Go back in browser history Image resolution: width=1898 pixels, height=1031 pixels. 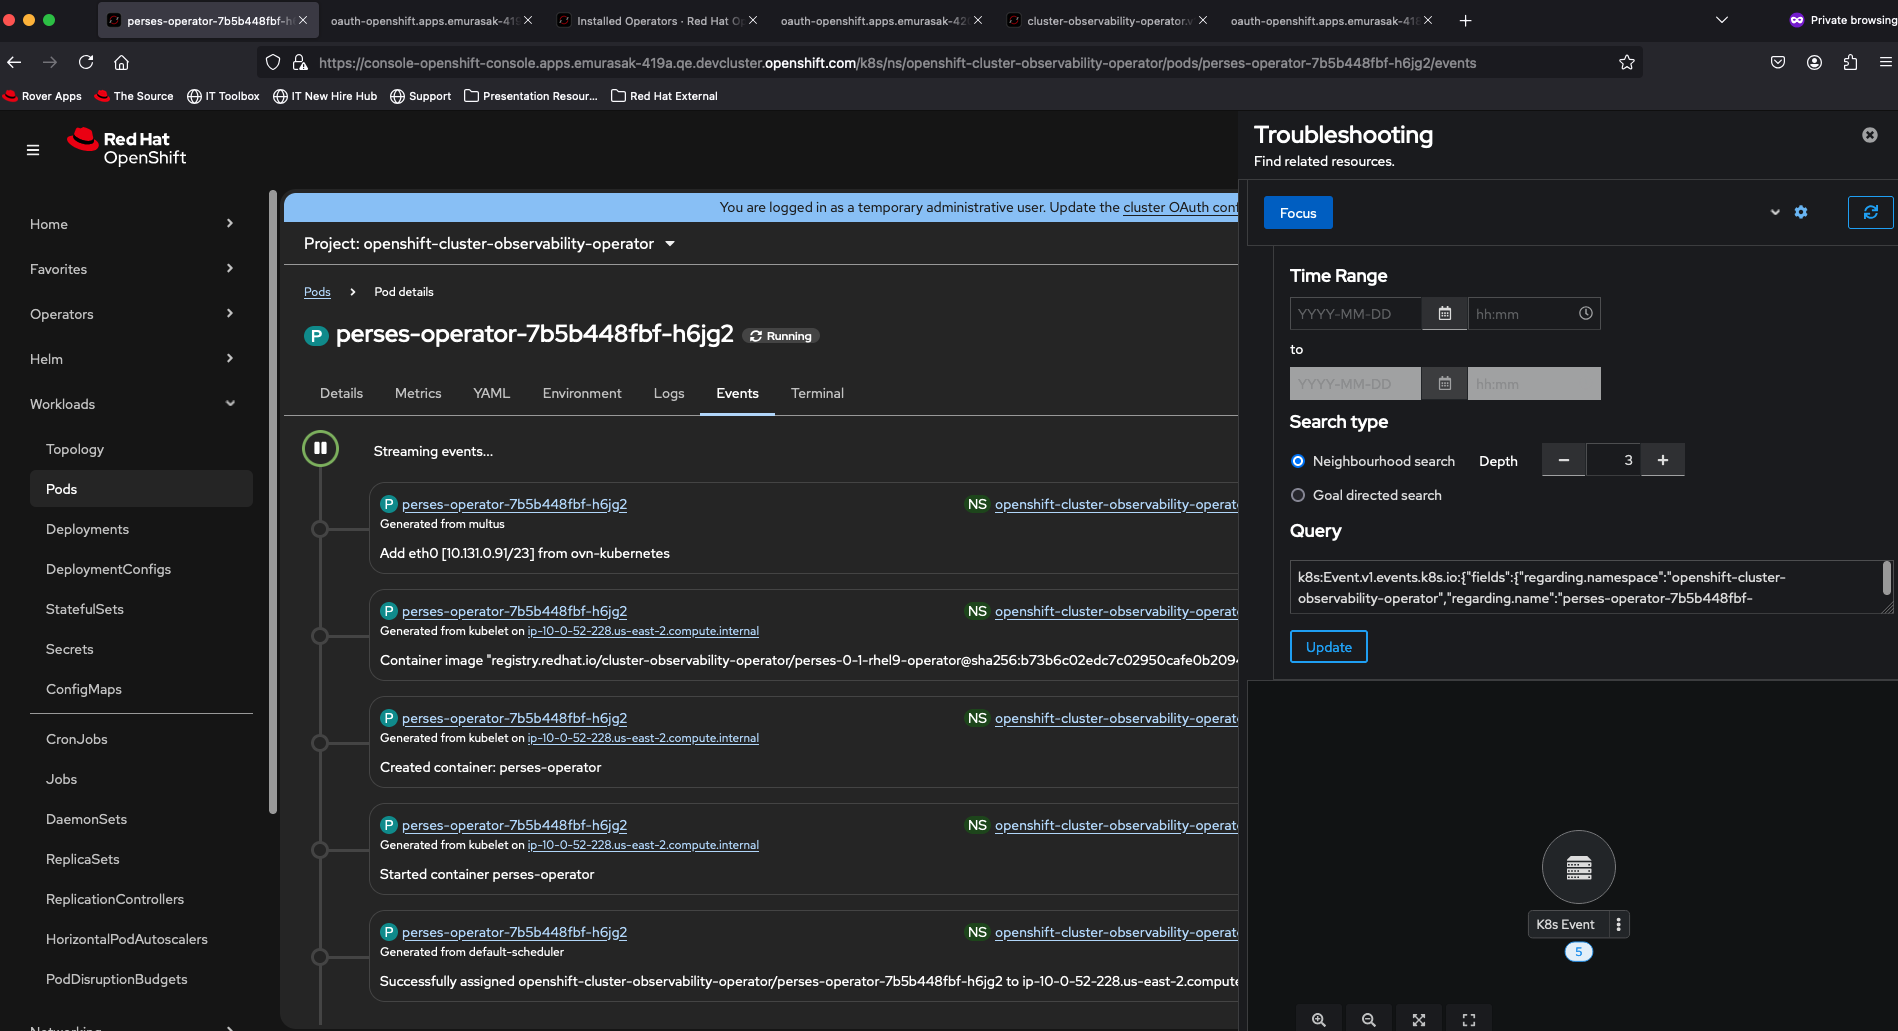[x=14, y=62]
